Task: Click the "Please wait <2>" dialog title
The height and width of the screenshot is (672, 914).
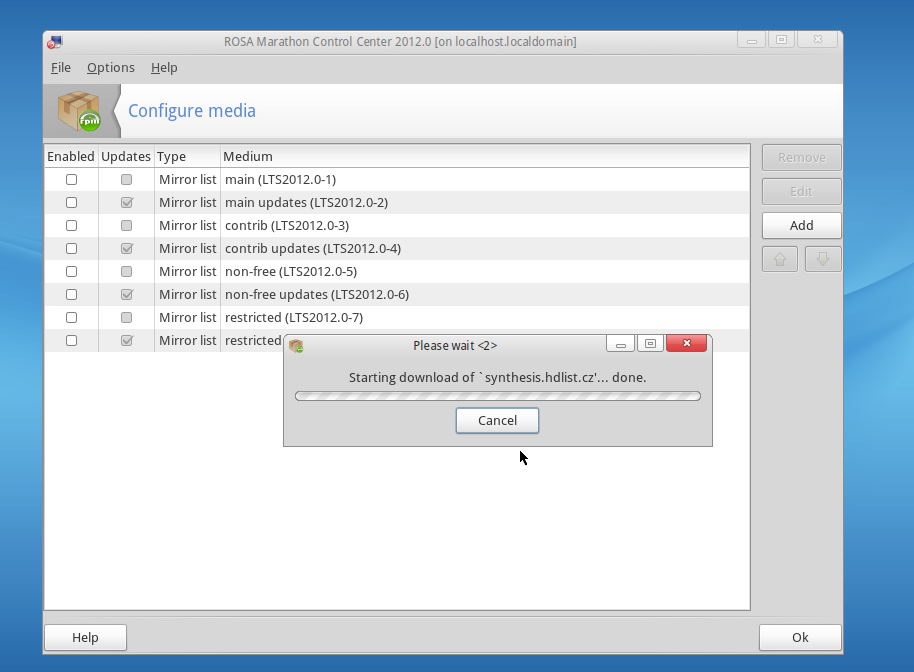Action: (x=455, y=346)
